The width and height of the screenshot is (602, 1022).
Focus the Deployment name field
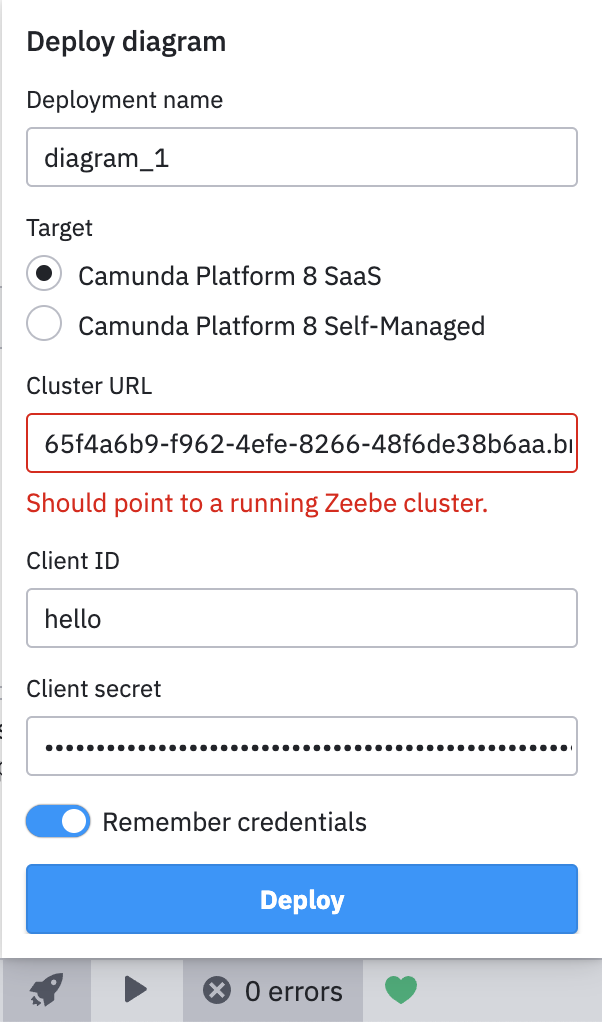tap(300, 156)
